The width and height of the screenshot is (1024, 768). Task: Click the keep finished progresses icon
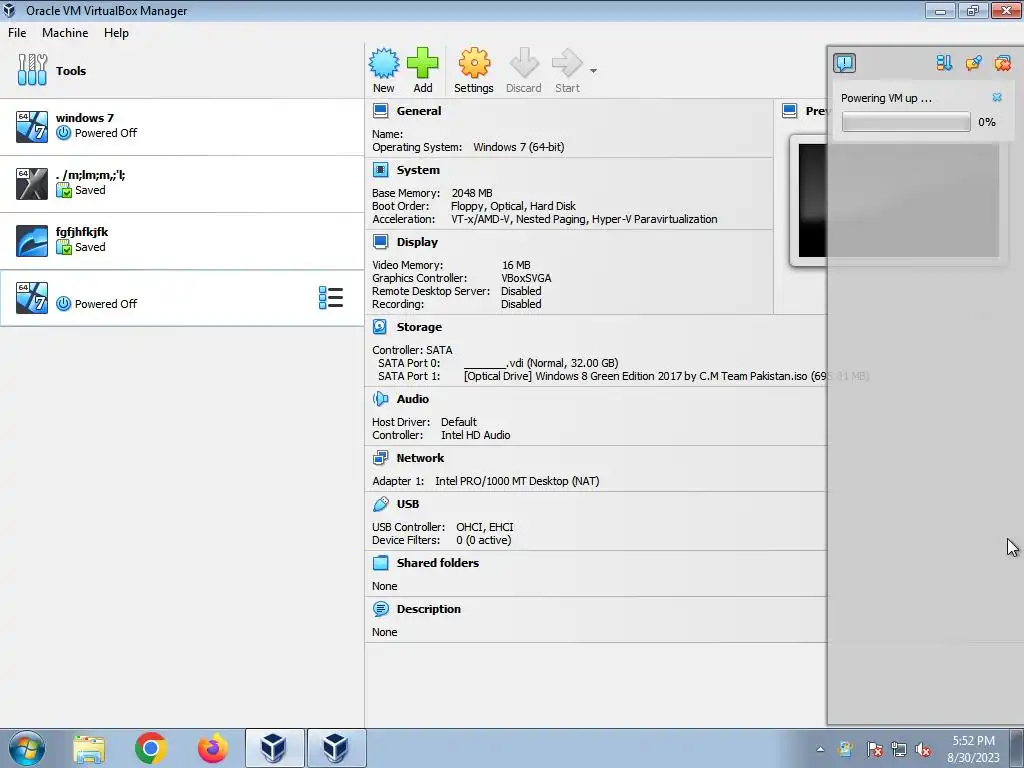(x=973, y=63)
